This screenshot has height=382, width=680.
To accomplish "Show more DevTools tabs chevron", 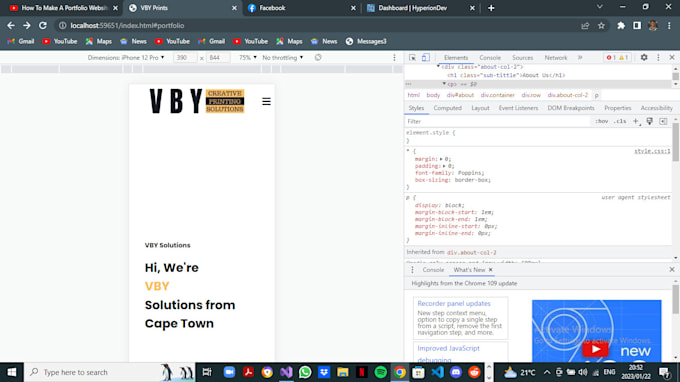I will pyautogui.click(x=580, y=58).
